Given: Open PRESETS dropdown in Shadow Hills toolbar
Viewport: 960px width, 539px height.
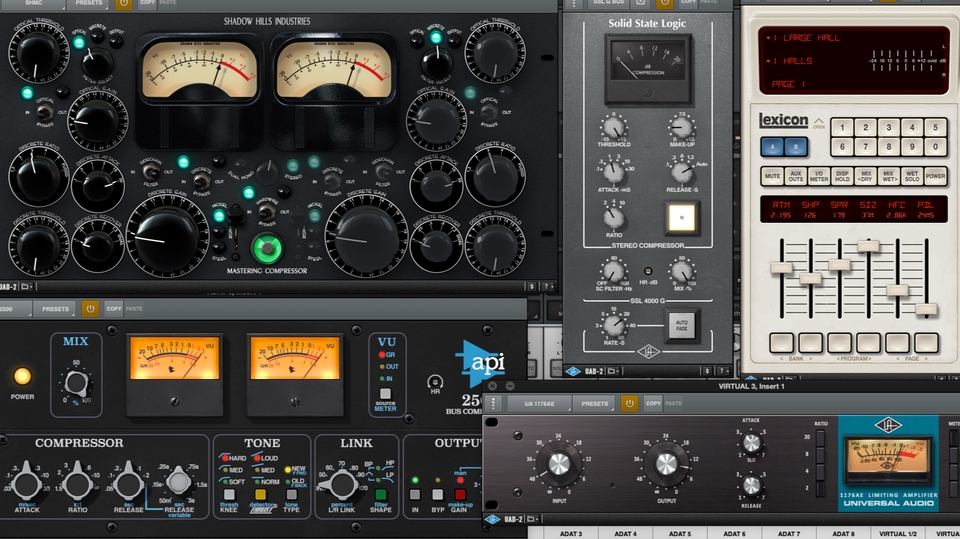Looking at the screenshot, I should click(x=89, y=4).
